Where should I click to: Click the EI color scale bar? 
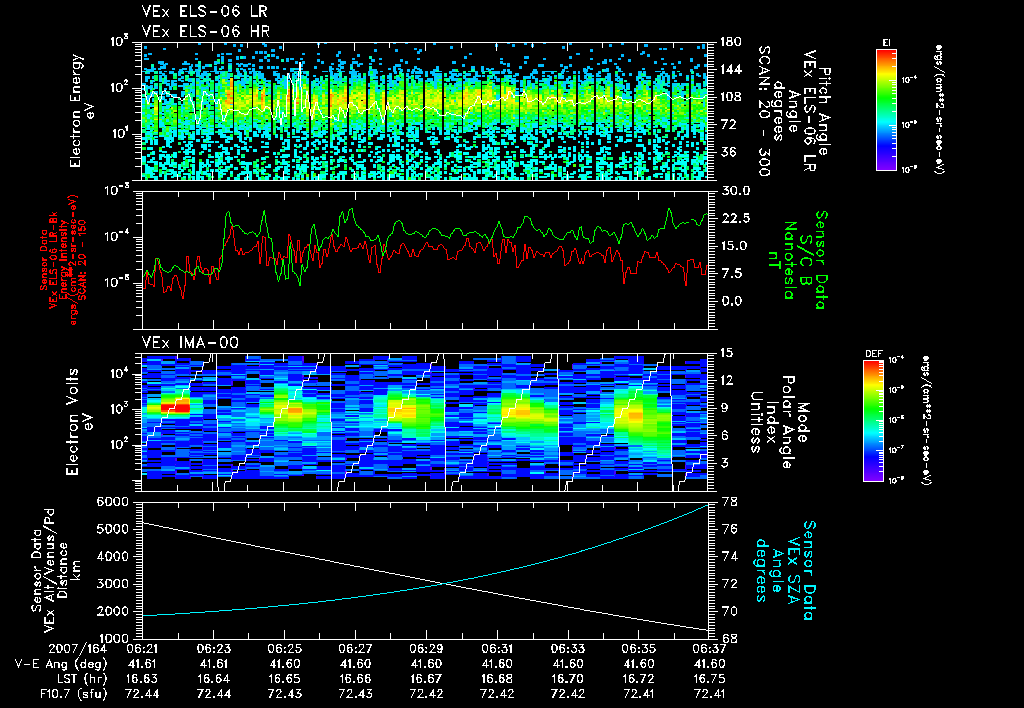[886, 109]
